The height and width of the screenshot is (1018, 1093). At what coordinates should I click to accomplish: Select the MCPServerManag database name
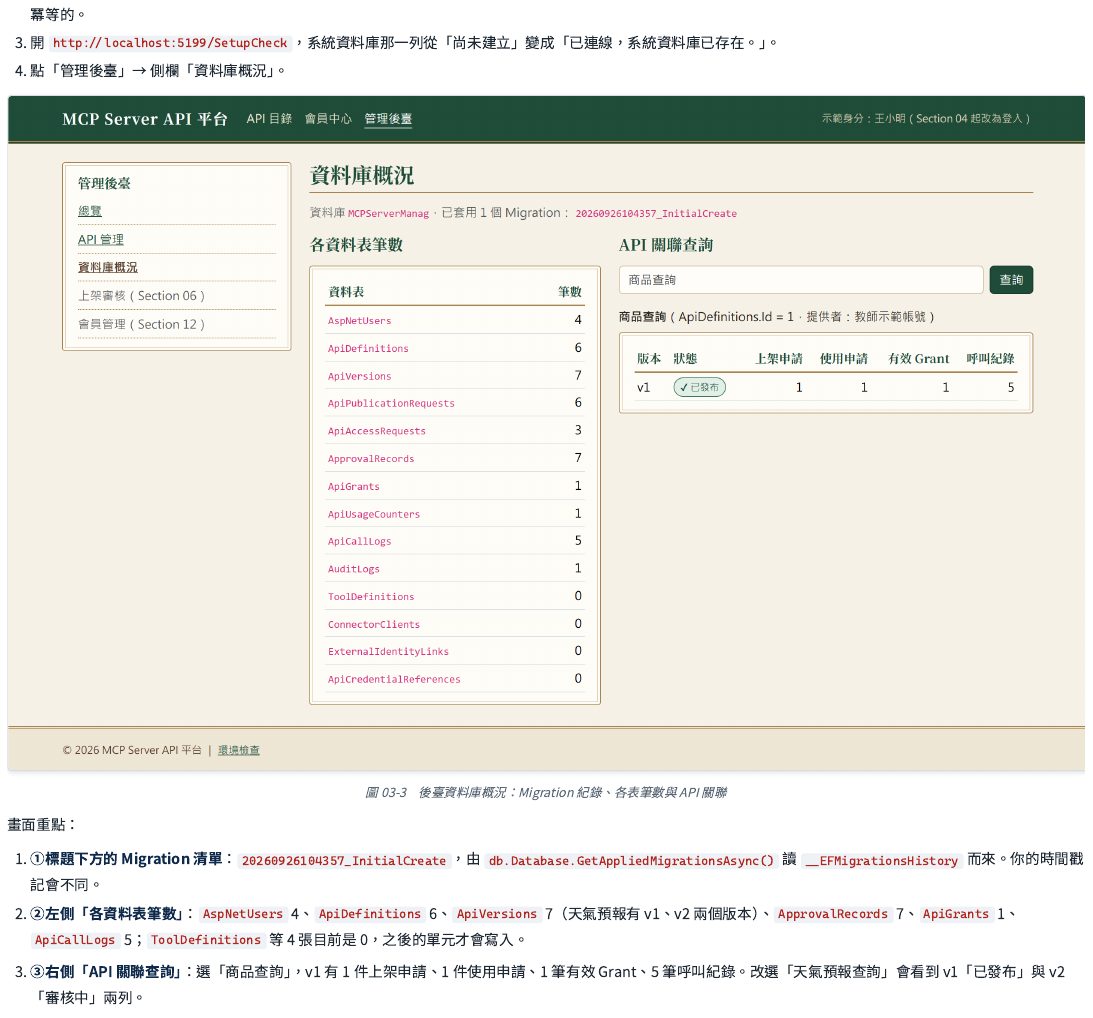388,213
